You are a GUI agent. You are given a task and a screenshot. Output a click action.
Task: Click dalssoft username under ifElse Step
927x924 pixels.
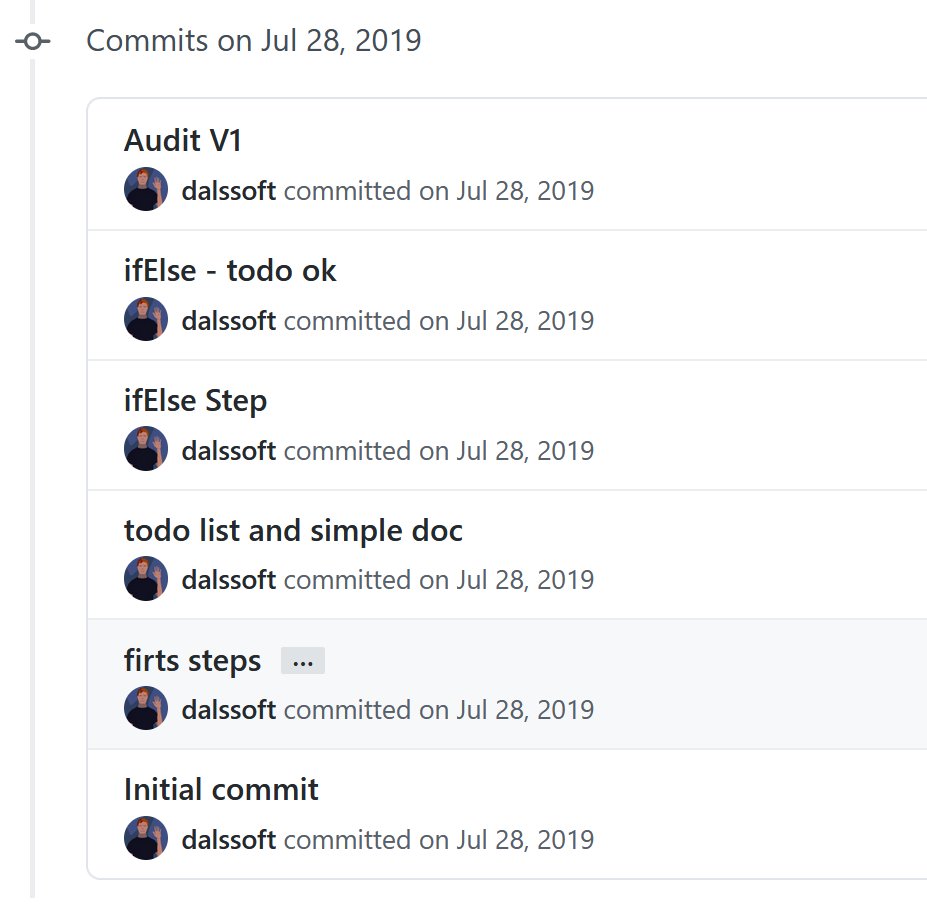(229, 451)
